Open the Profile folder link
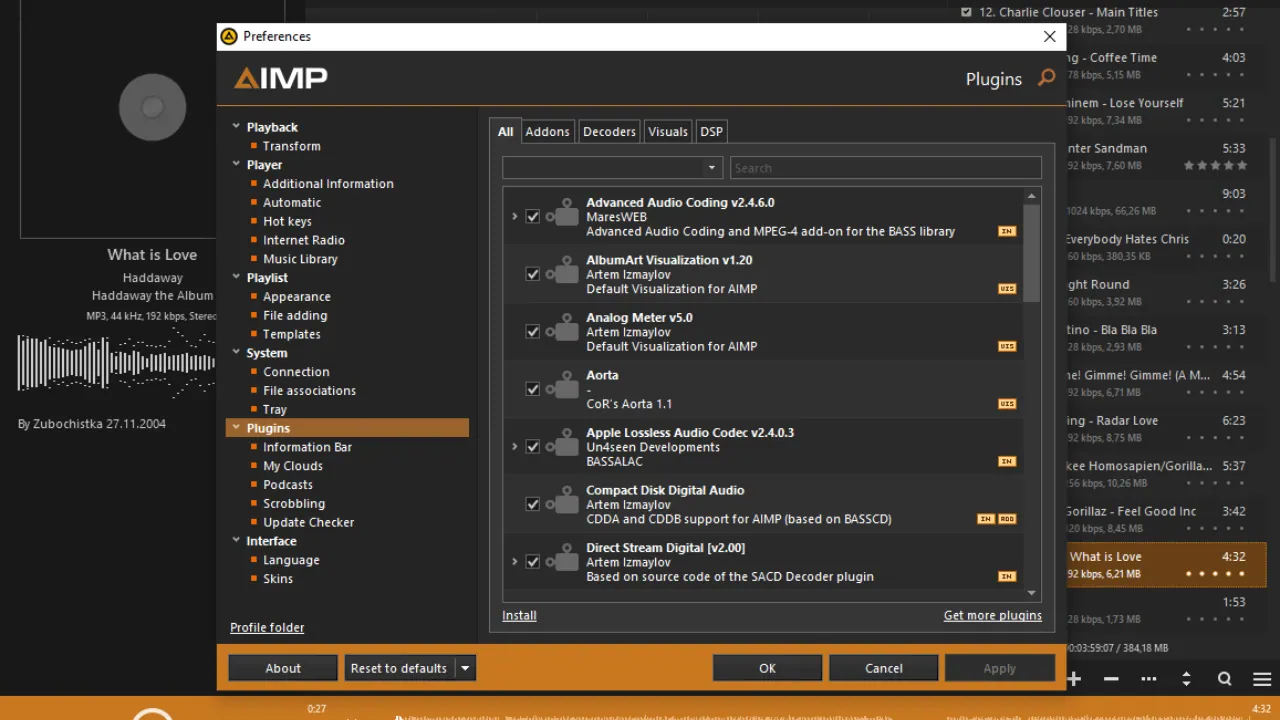The width and height of the screenshot is (1280, 720). coord(267,627)
